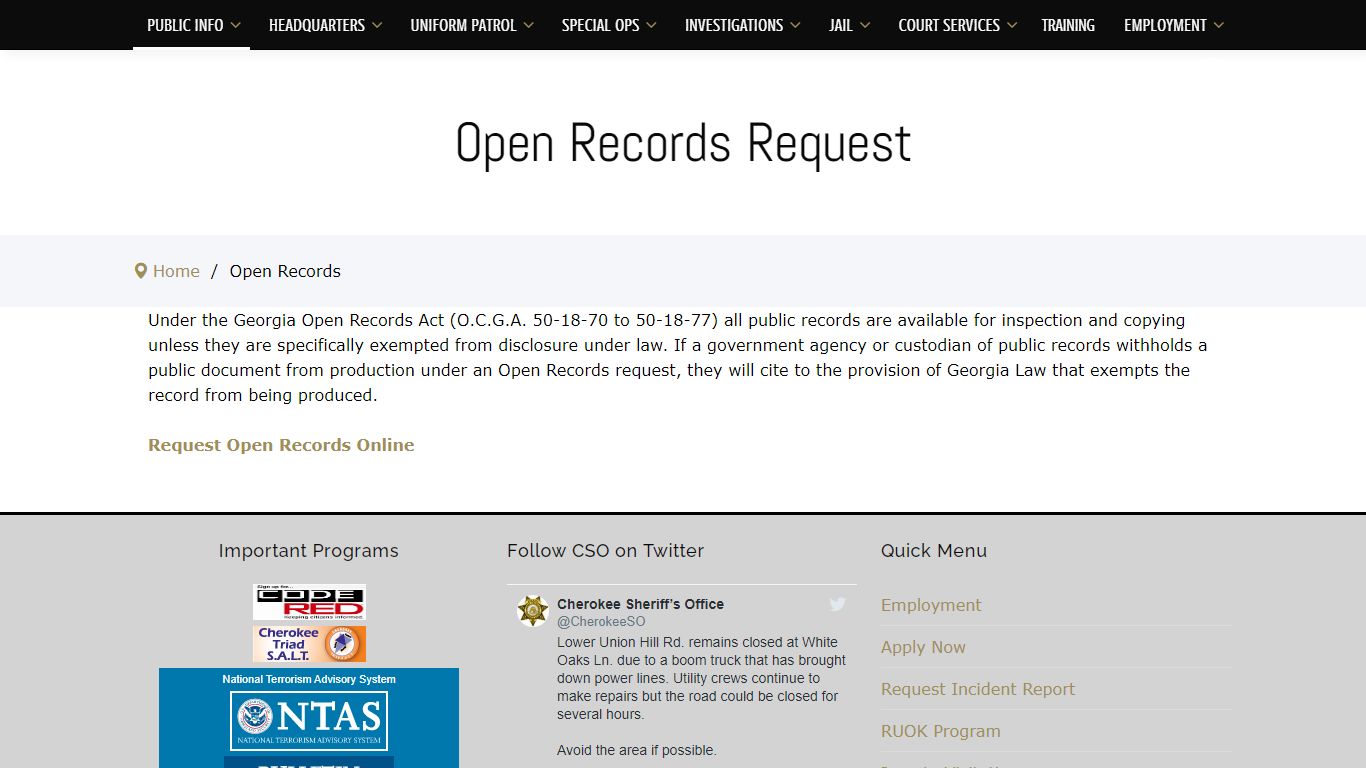This screenshot has width=1366, height=768.
Task: Click the Open Records Request heading
Action: 683,143
